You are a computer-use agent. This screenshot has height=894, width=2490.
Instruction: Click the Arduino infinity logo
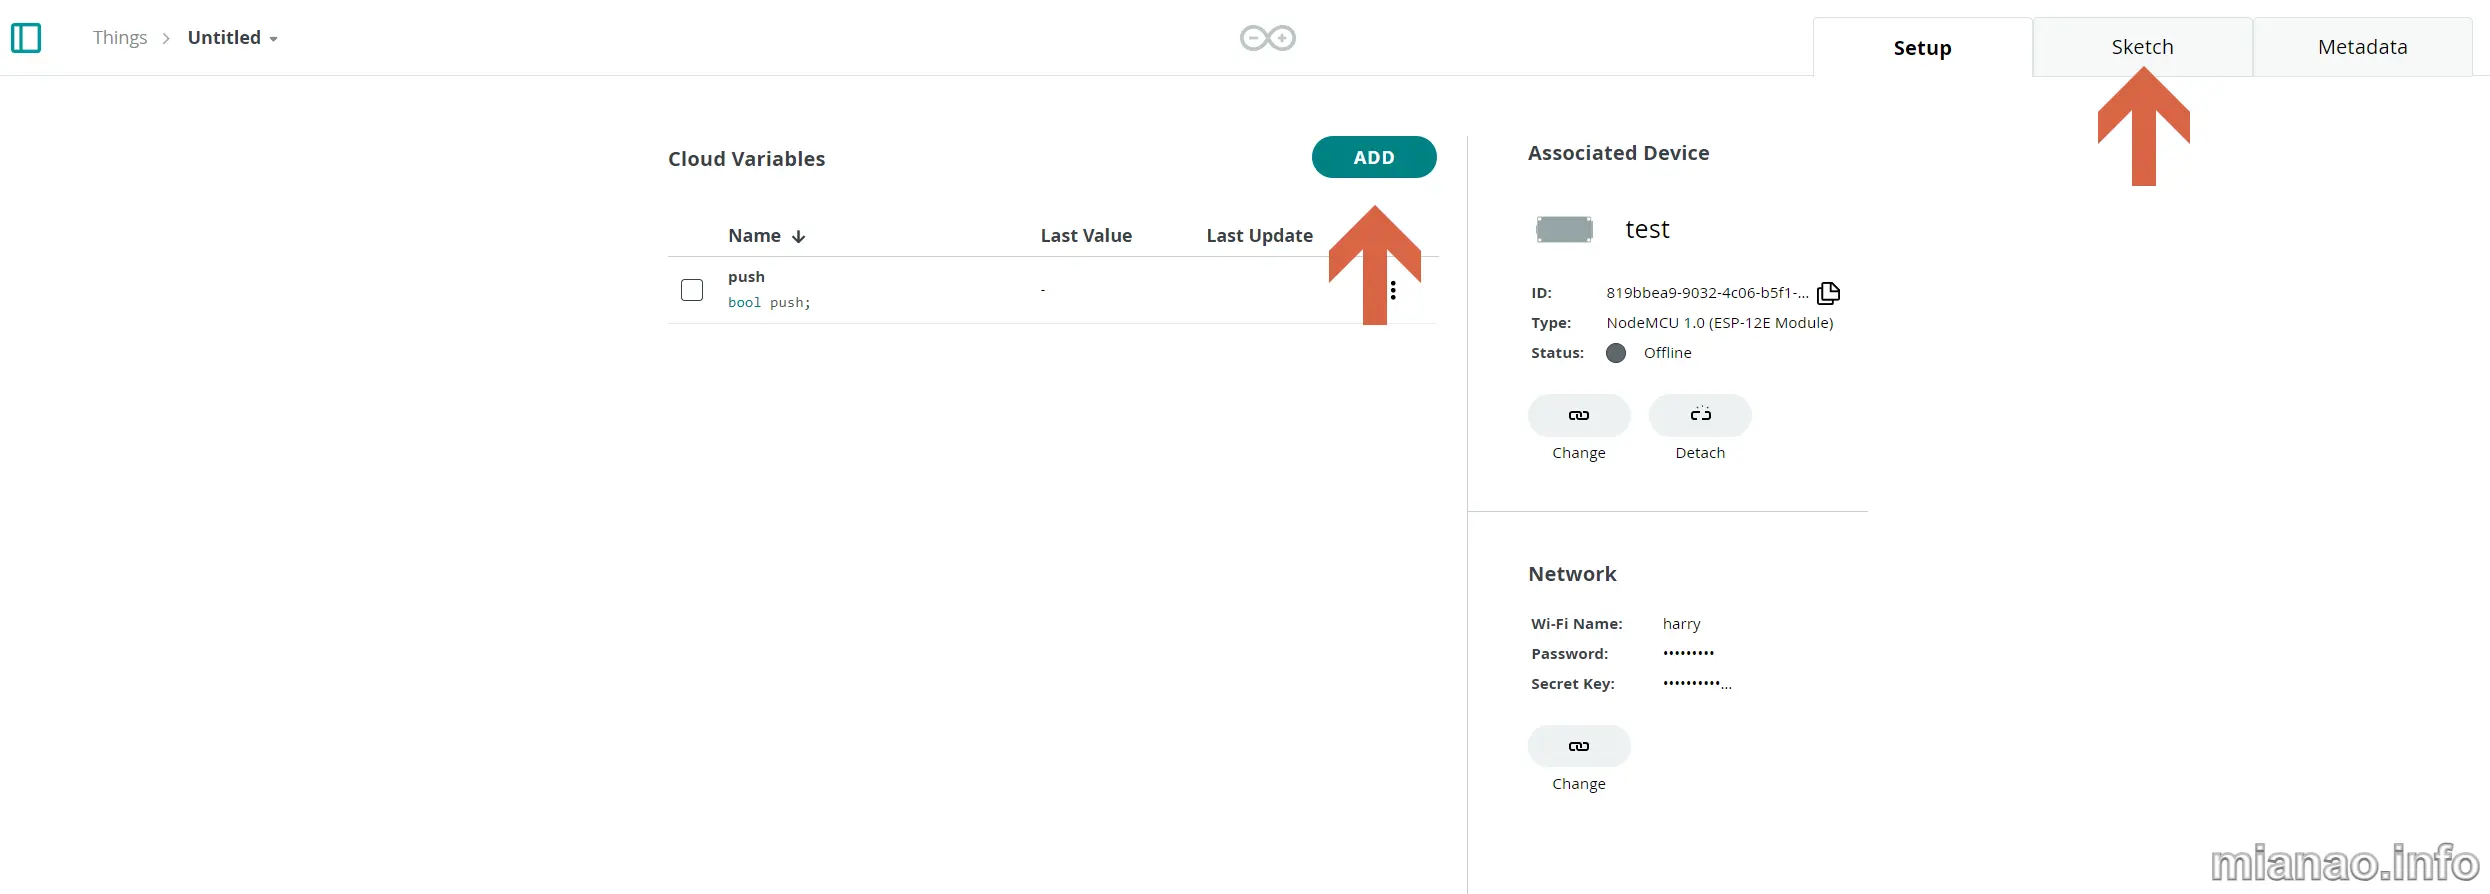point(1267,38)
